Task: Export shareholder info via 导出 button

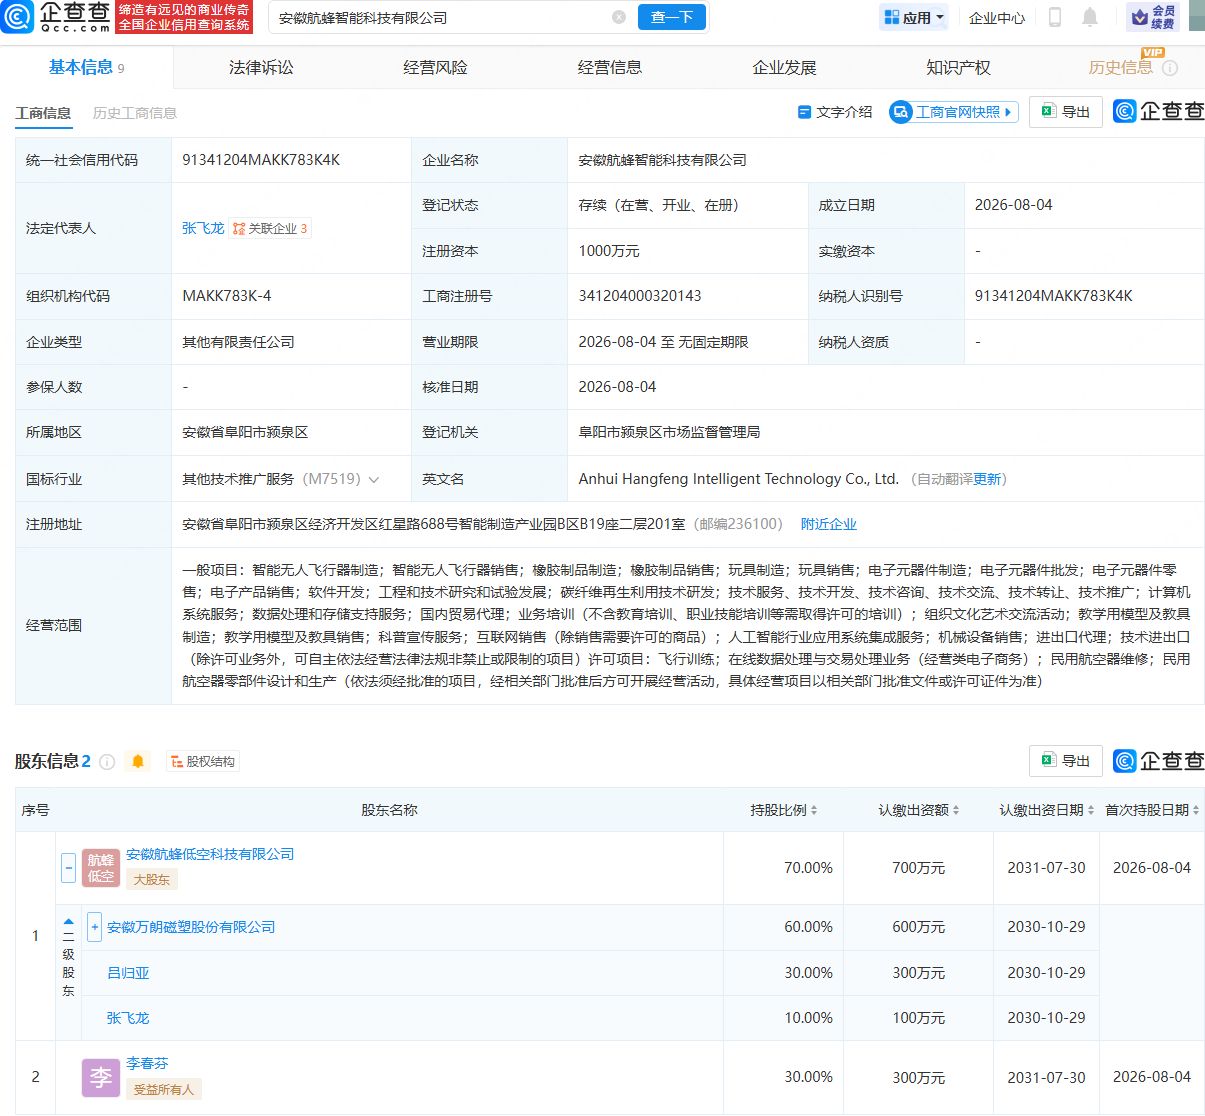Action: tap(1066, 761)
